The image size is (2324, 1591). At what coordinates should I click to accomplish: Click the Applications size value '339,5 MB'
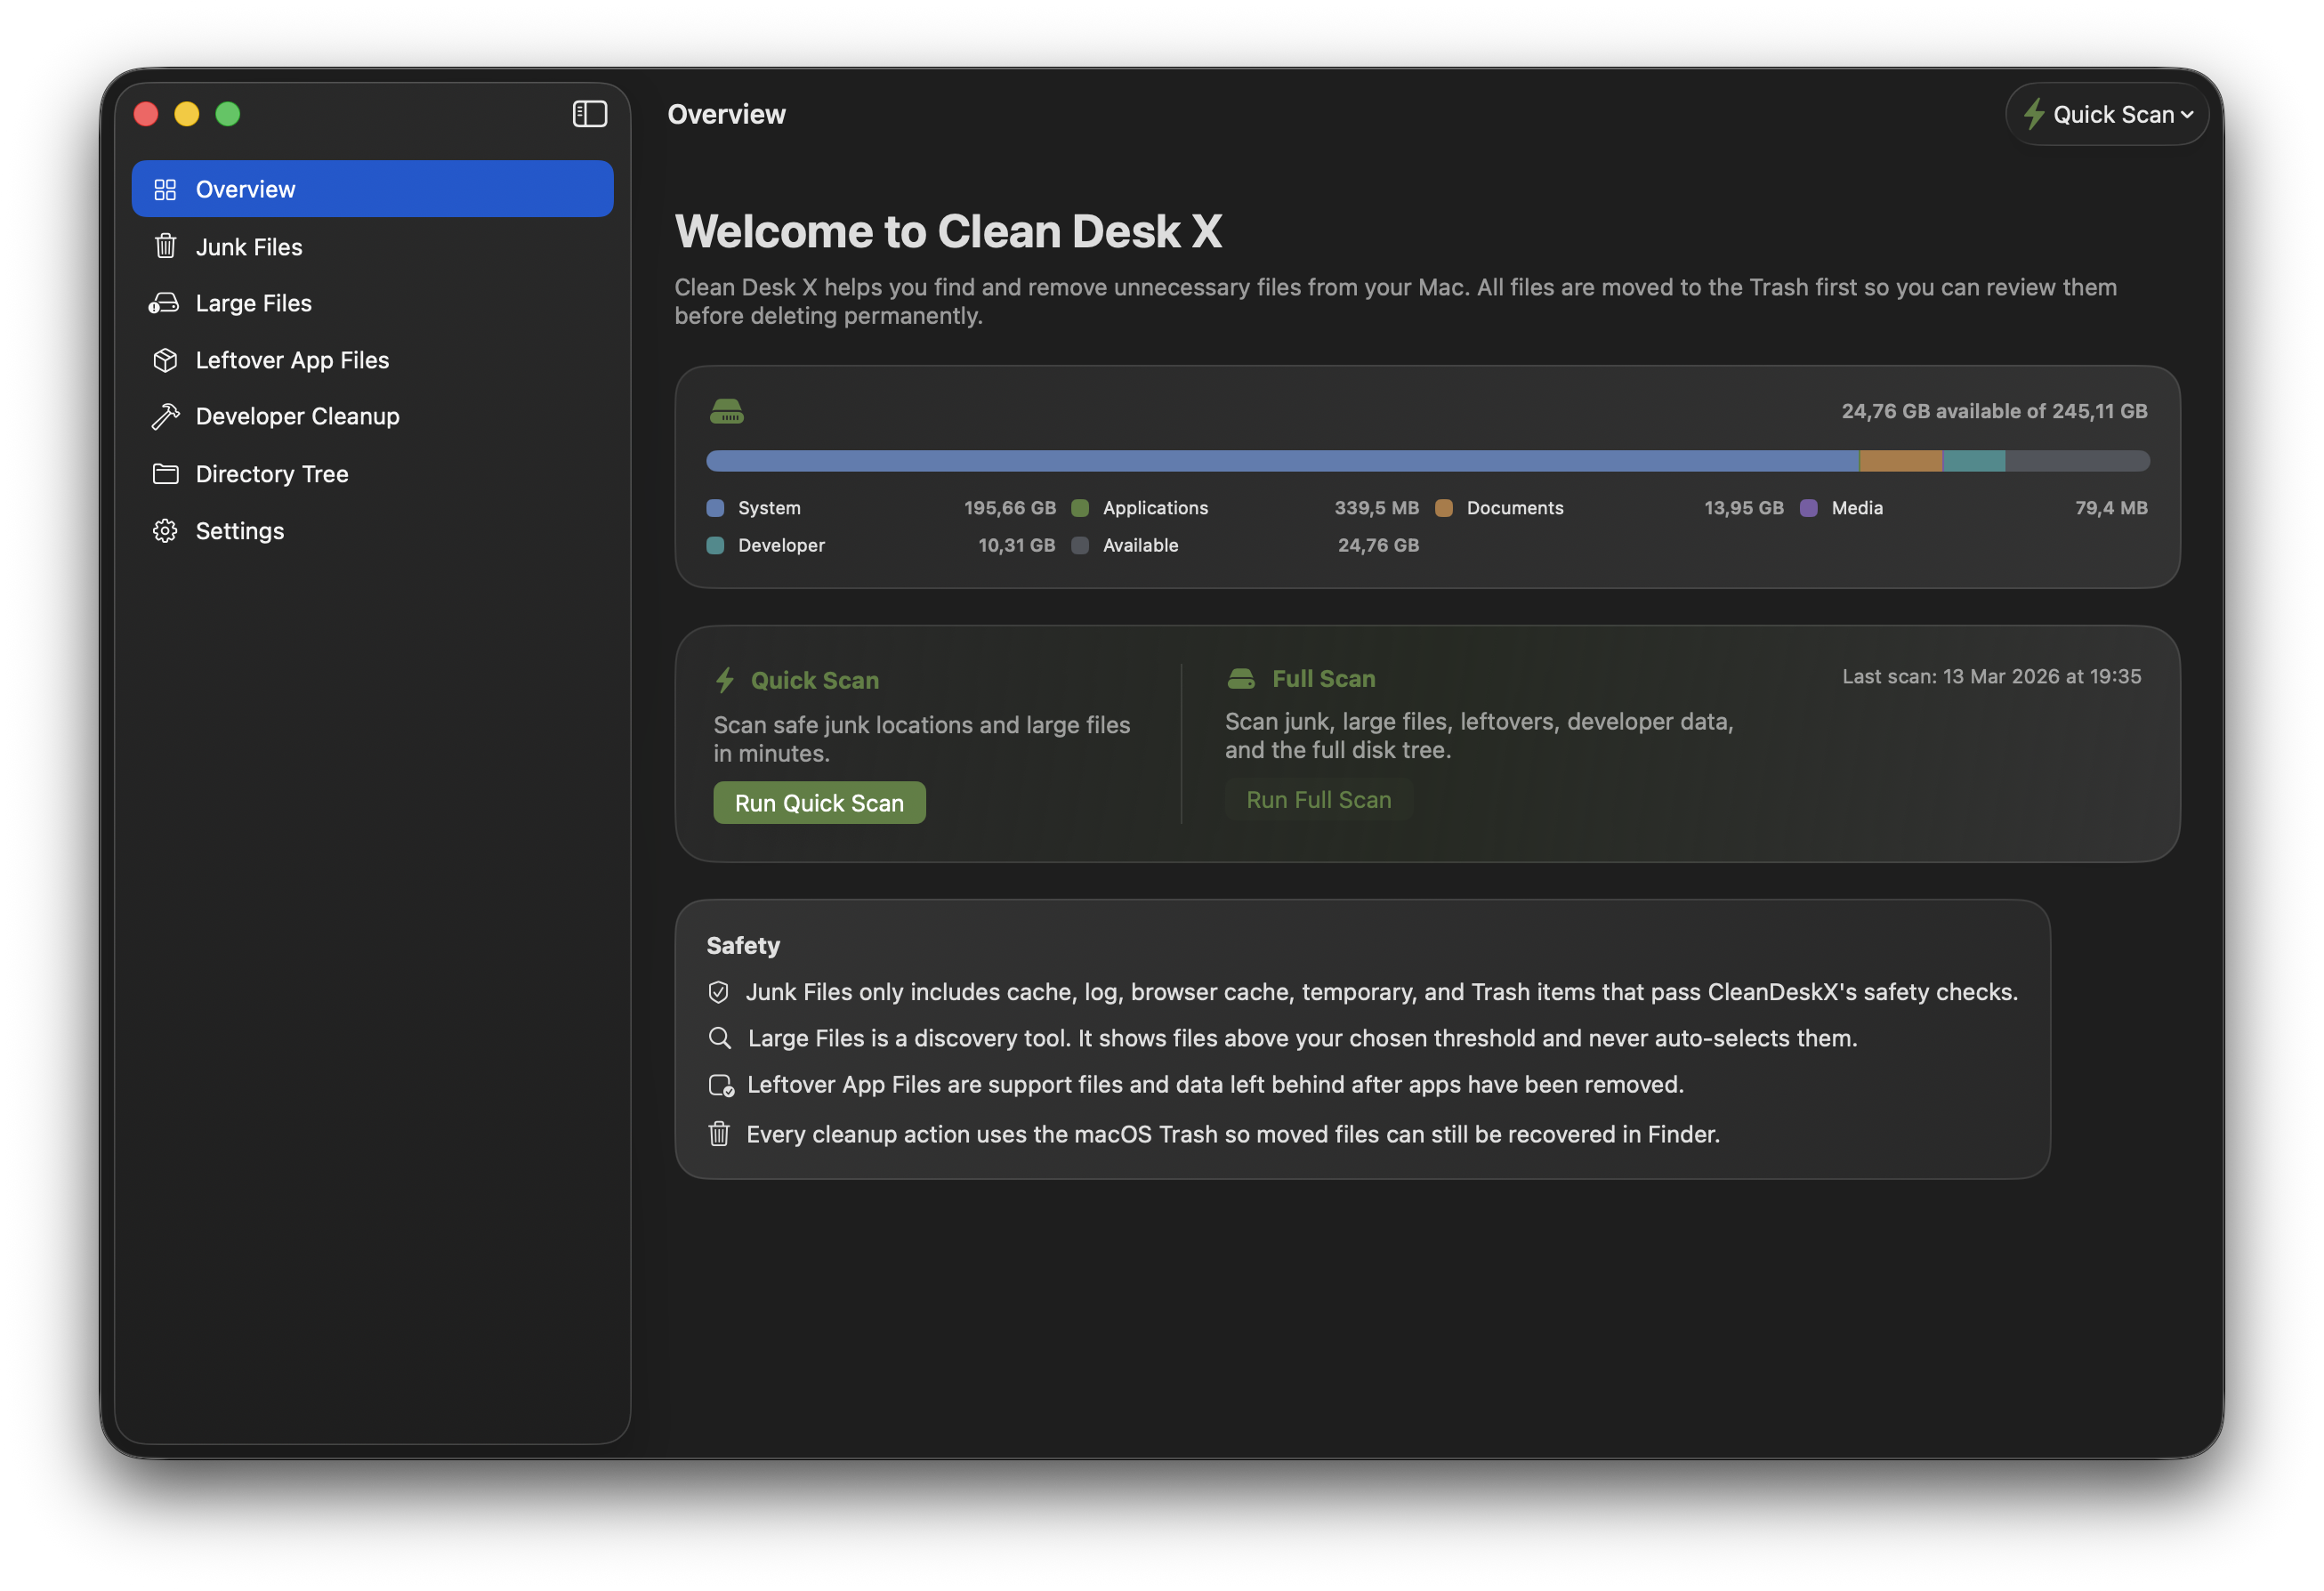[1376, 508]
